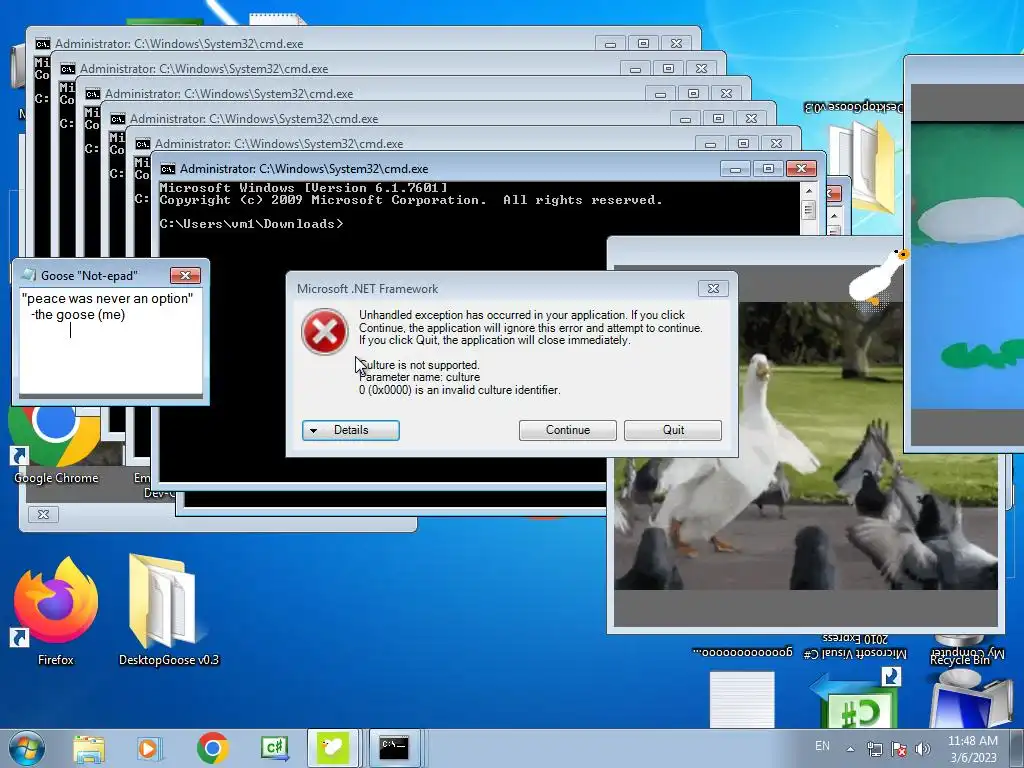Click the cmd.exe taskbar button
This screenshot has height=768, width=1024.
click(x=394, y=748)
